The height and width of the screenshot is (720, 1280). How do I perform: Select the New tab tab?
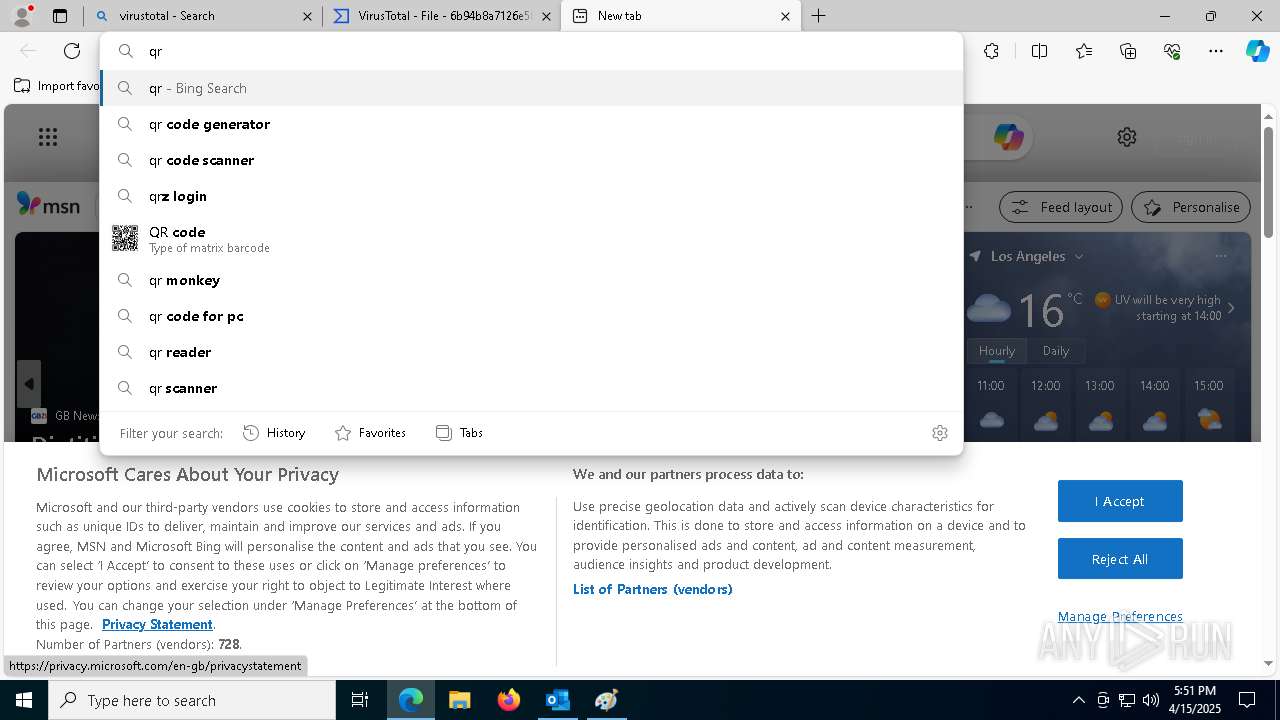pyautogui.click(x=680, y=16)
